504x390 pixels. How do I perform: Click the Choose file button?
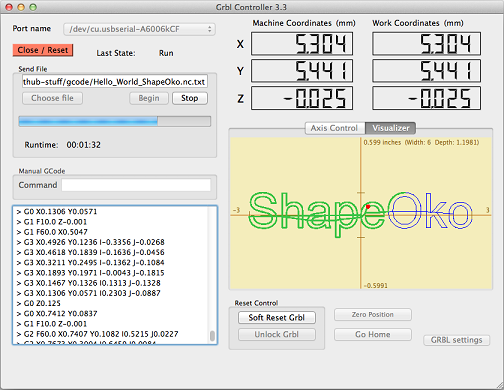(x=52, y=98)
